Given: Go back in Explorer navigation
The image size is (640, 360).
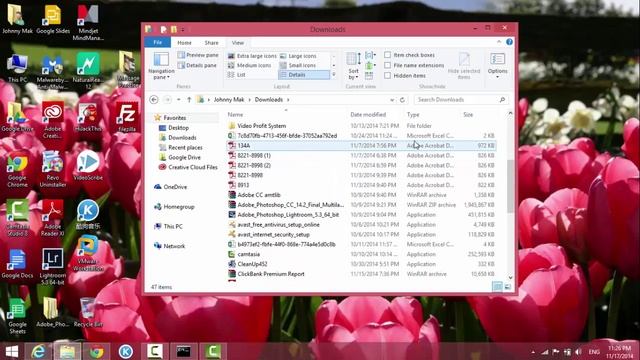Looking at the screenshot, I should click(154, 100).
